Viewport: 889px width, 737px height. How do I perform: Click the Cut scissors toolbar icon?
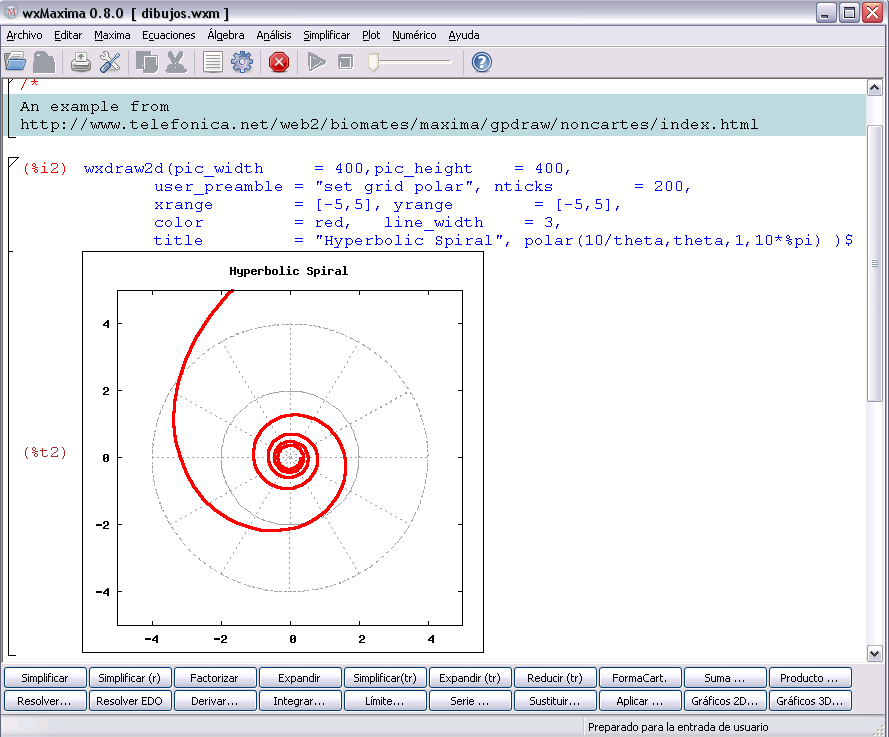click(x=176, y=62)
